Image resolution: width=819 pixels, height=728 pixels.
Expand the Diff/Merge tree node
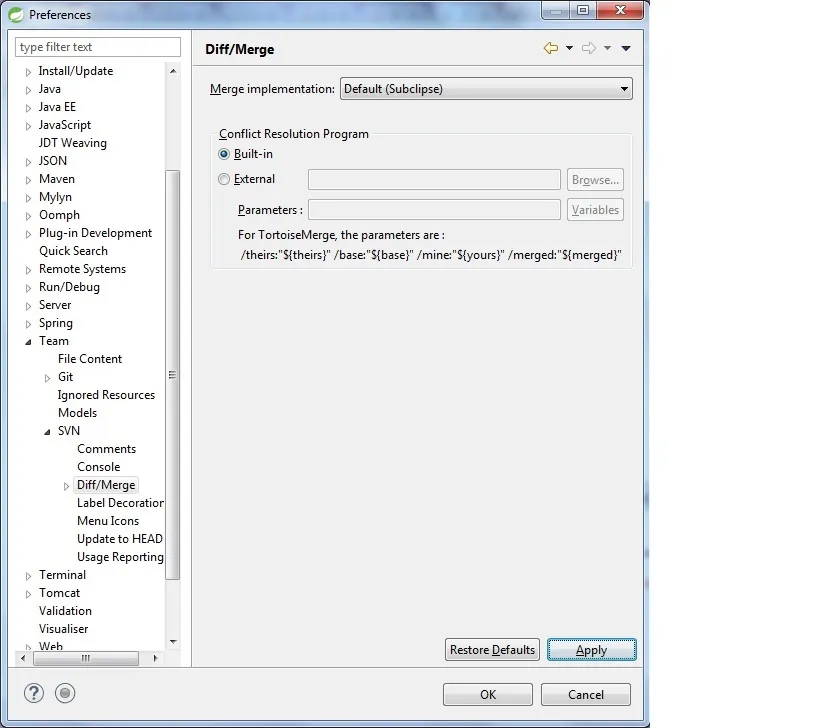coord(66,486)
